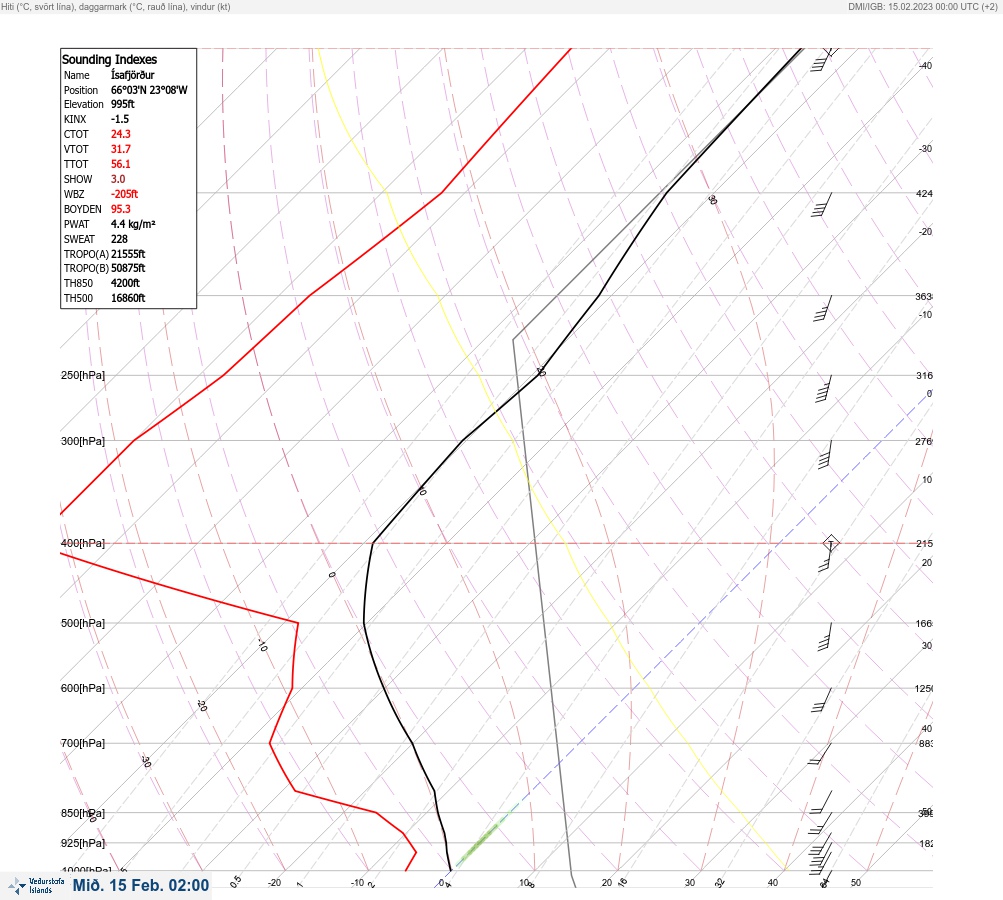Screen dimensions: 1003x900
Task: Click the '925[hPa]' pressure label
Action: point(83,843)
